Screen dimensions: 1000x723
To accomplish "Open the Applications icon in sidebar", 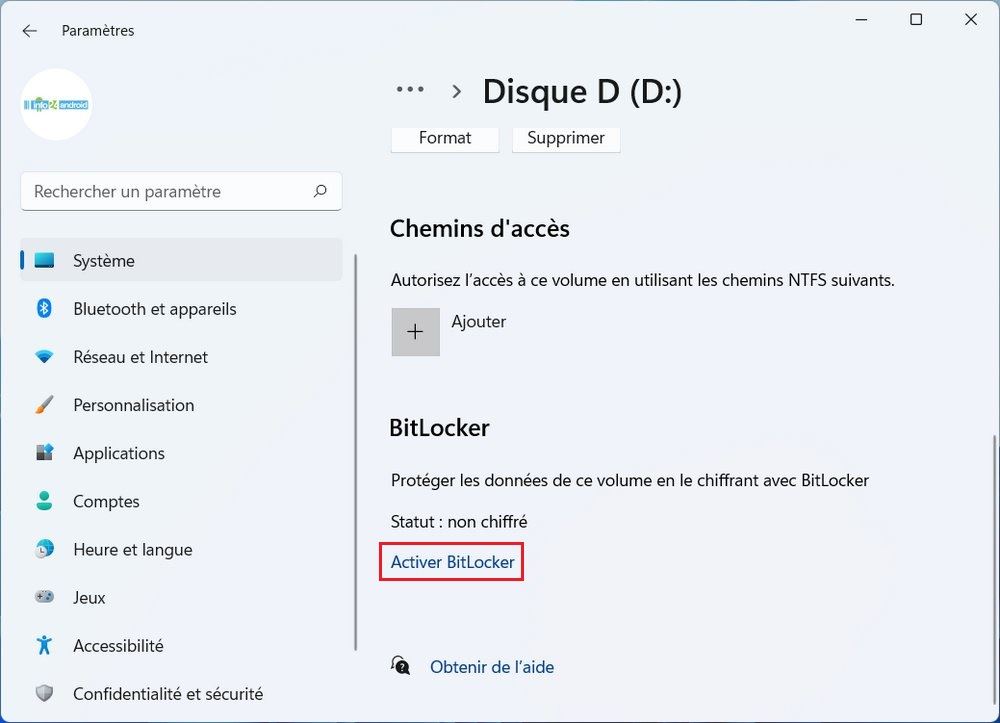I will [44, 453].
